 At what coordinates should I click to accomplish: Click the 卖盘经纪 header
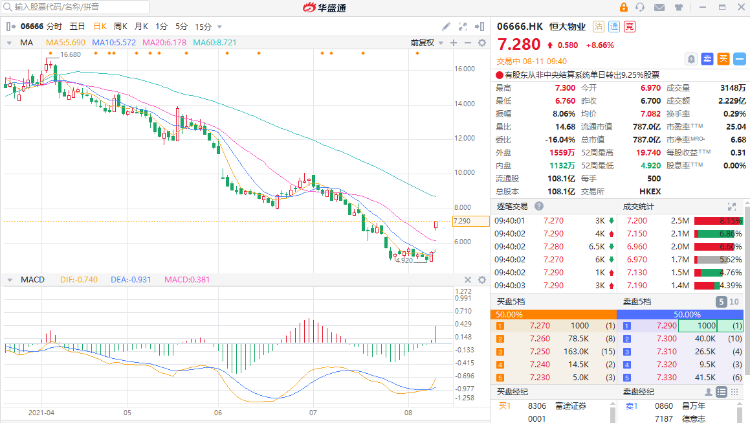[638, 391]
